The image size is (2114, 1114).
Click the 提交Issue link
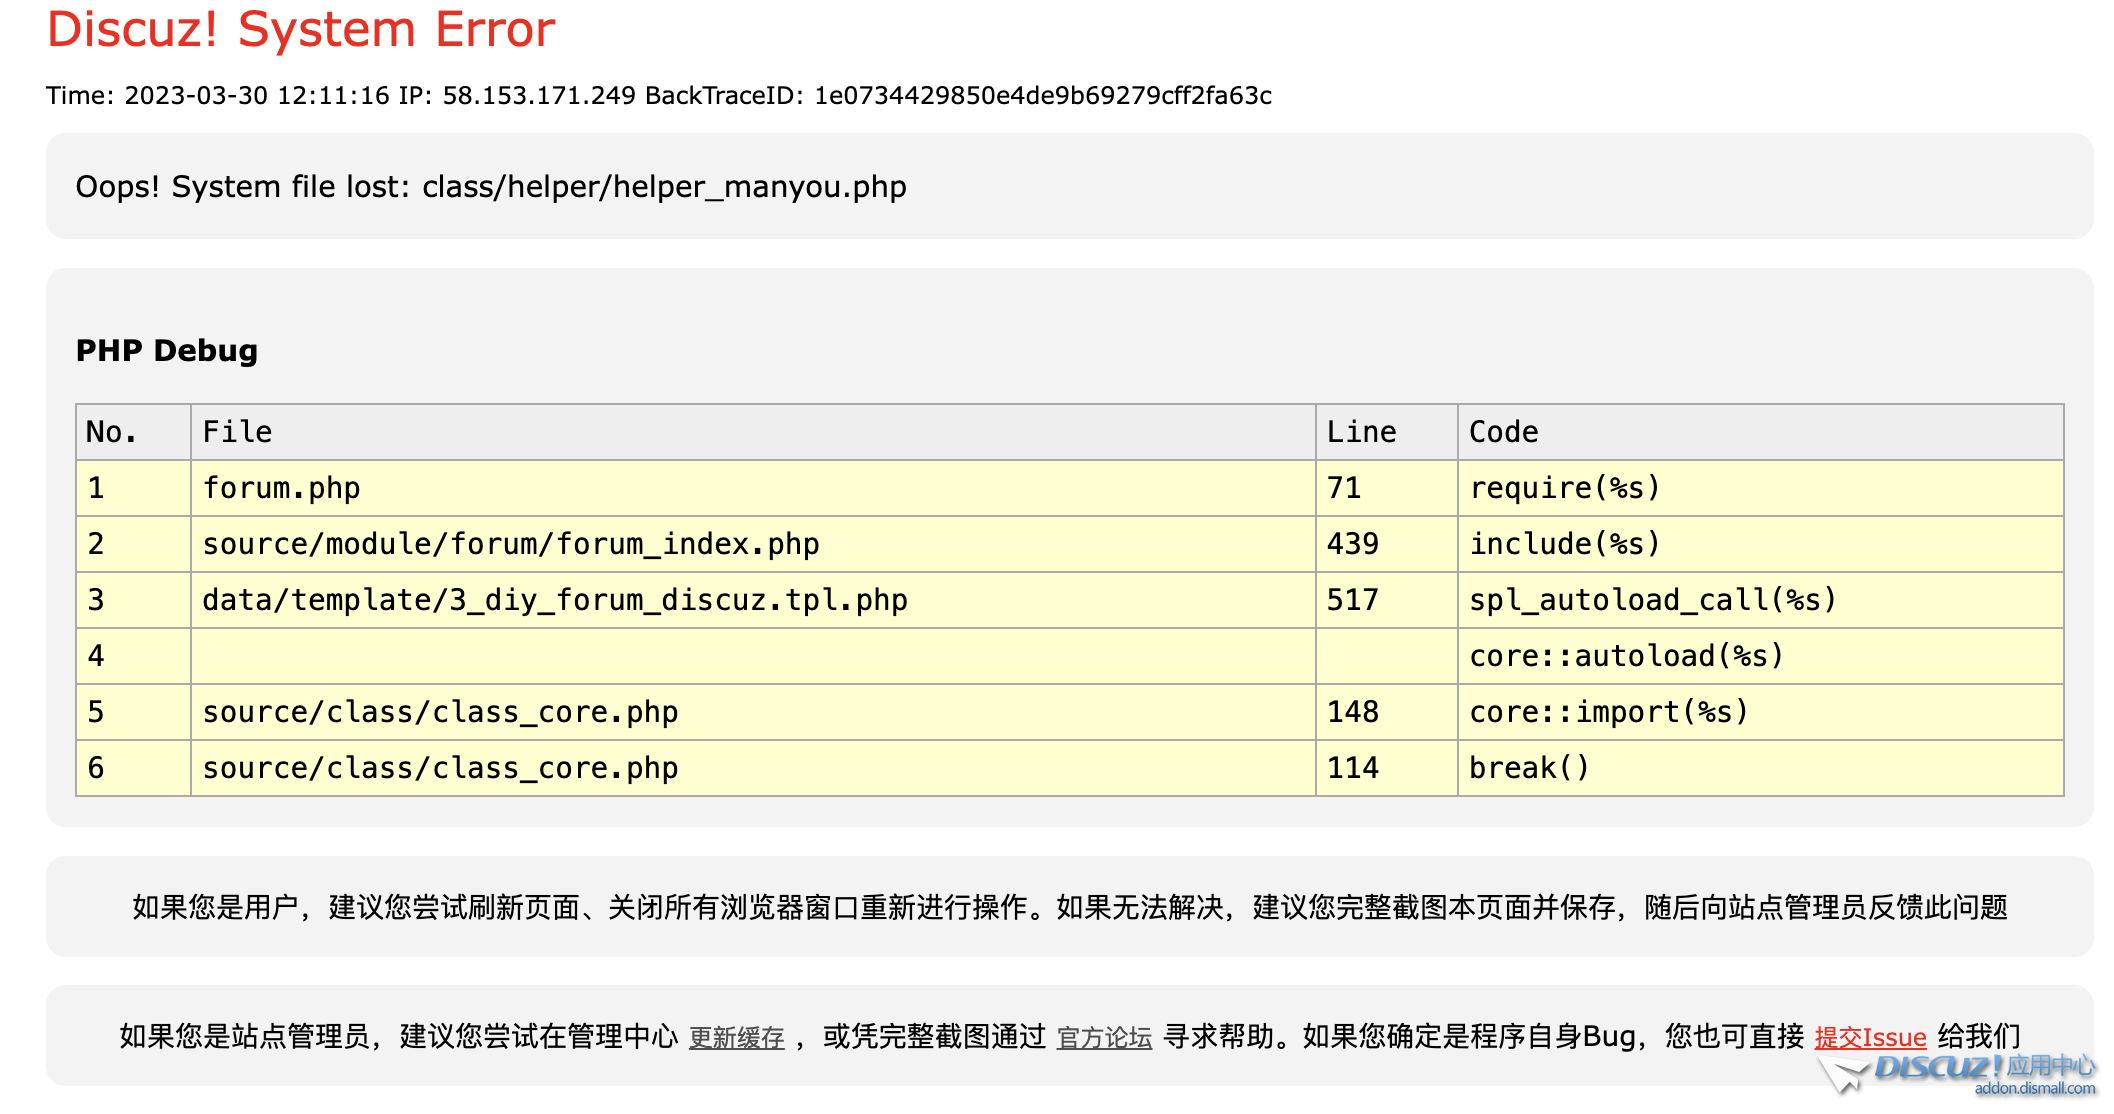(1870, 1038)
